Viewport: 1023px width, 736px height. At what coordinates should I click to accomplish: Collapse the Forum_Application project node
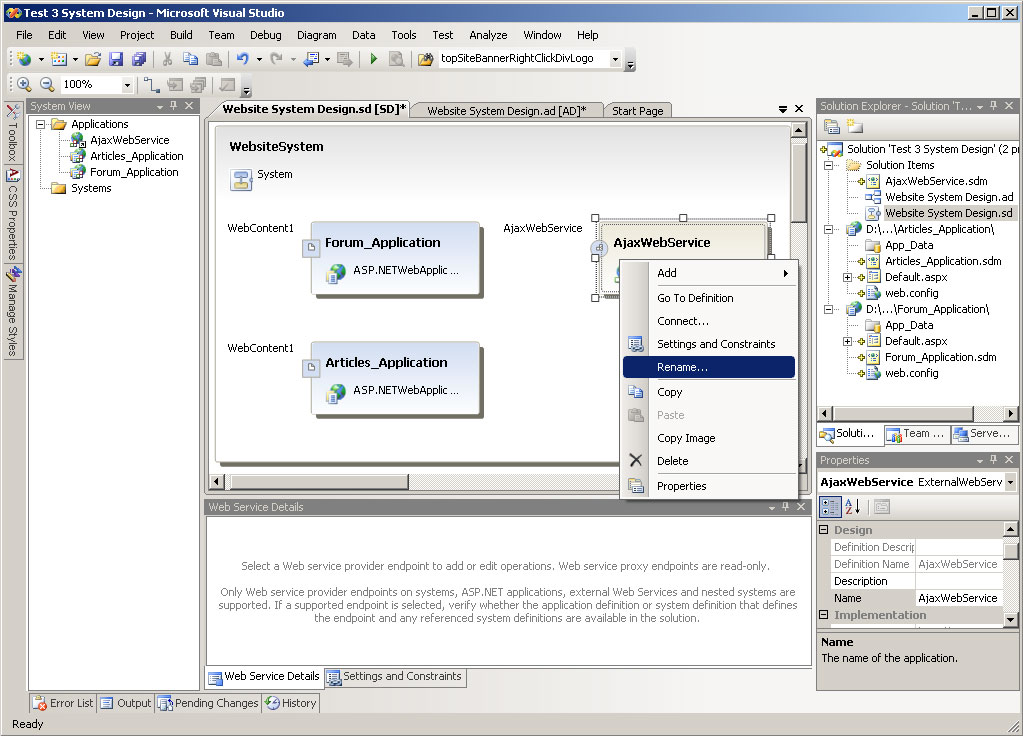click(x=828, y=309)
